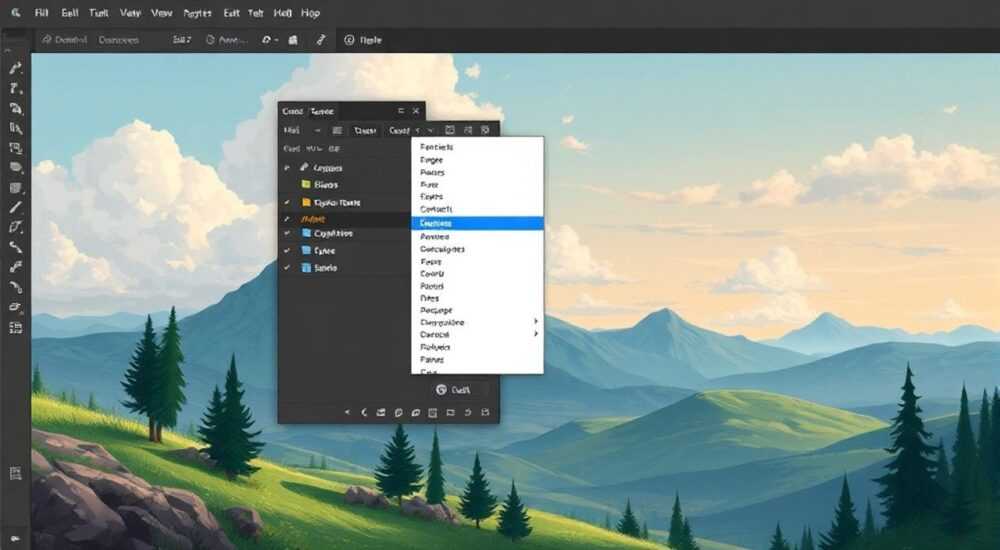This screenshot has width=1000, height=550.
Task: Switch to the "Tarete" tab in the floating panel
Action: [x=322, y=111]
